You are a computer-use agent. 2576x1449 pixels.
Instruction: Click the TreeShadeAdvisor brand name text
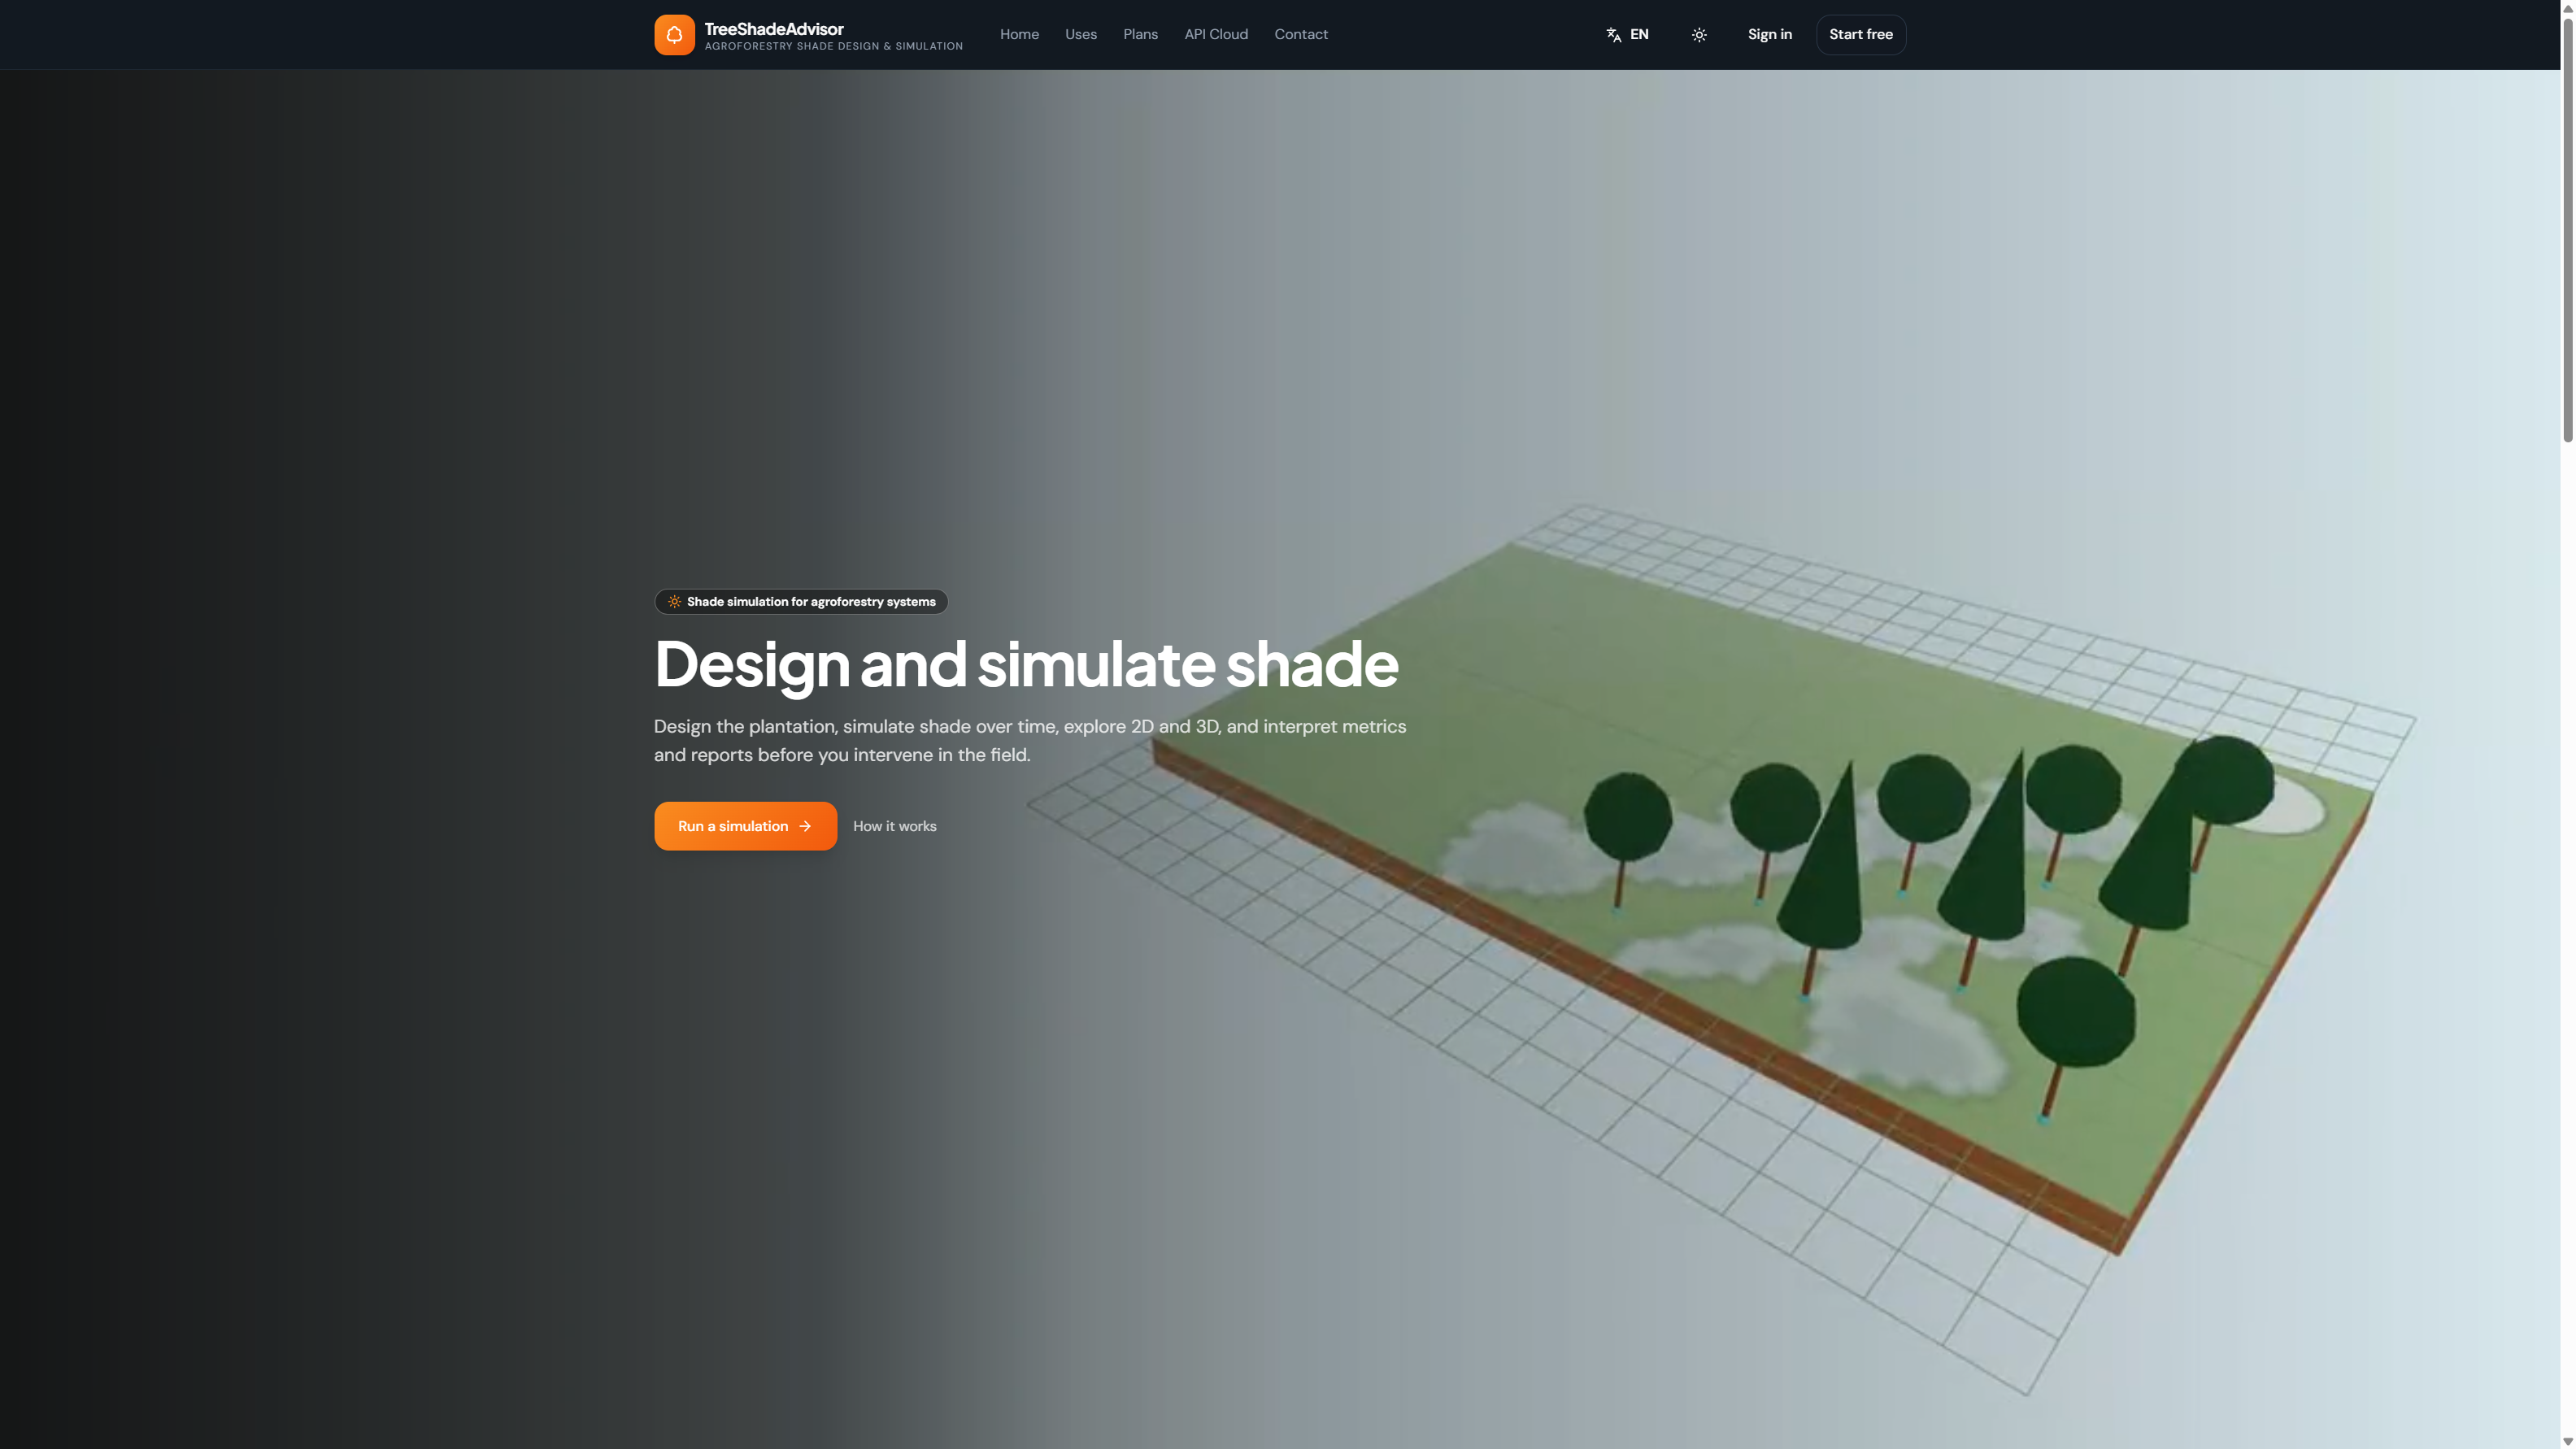point(774,29)
